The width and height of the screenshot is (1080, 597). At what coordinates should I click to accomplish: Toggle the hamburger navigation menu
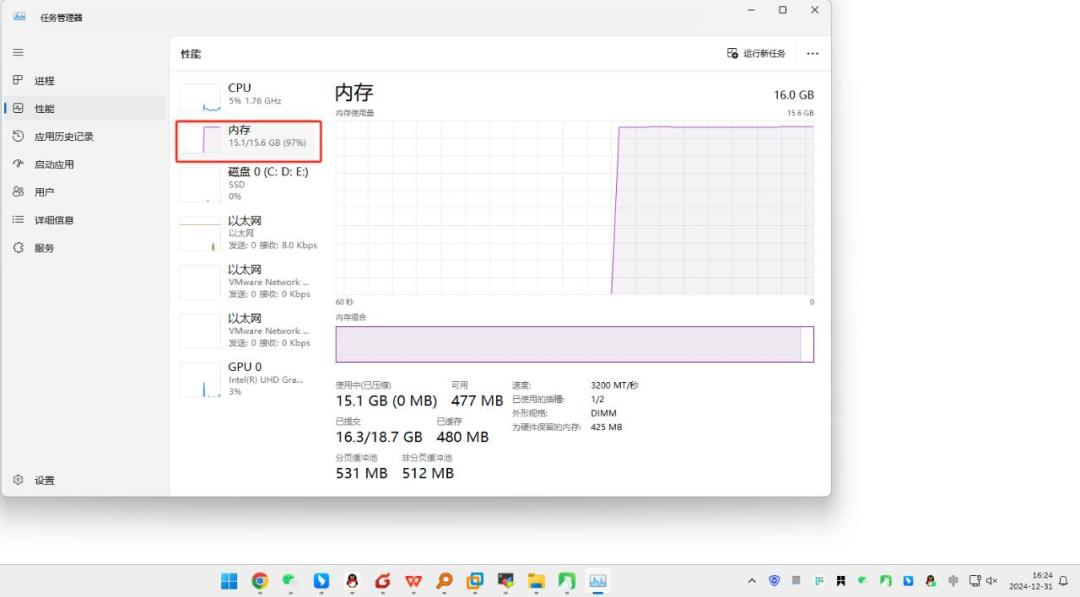[x=18, y=52]
